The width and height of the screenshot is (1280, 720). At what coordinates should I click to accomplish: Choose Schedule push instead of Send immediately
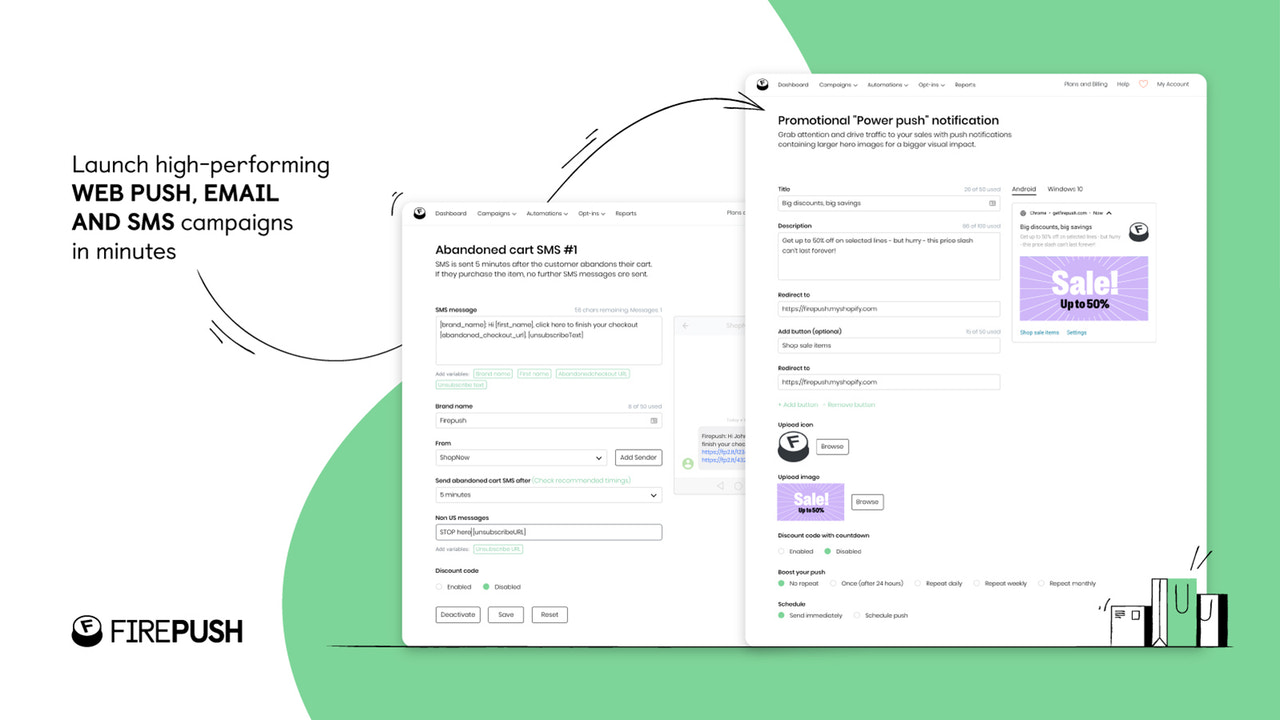(x=860, y=615)
